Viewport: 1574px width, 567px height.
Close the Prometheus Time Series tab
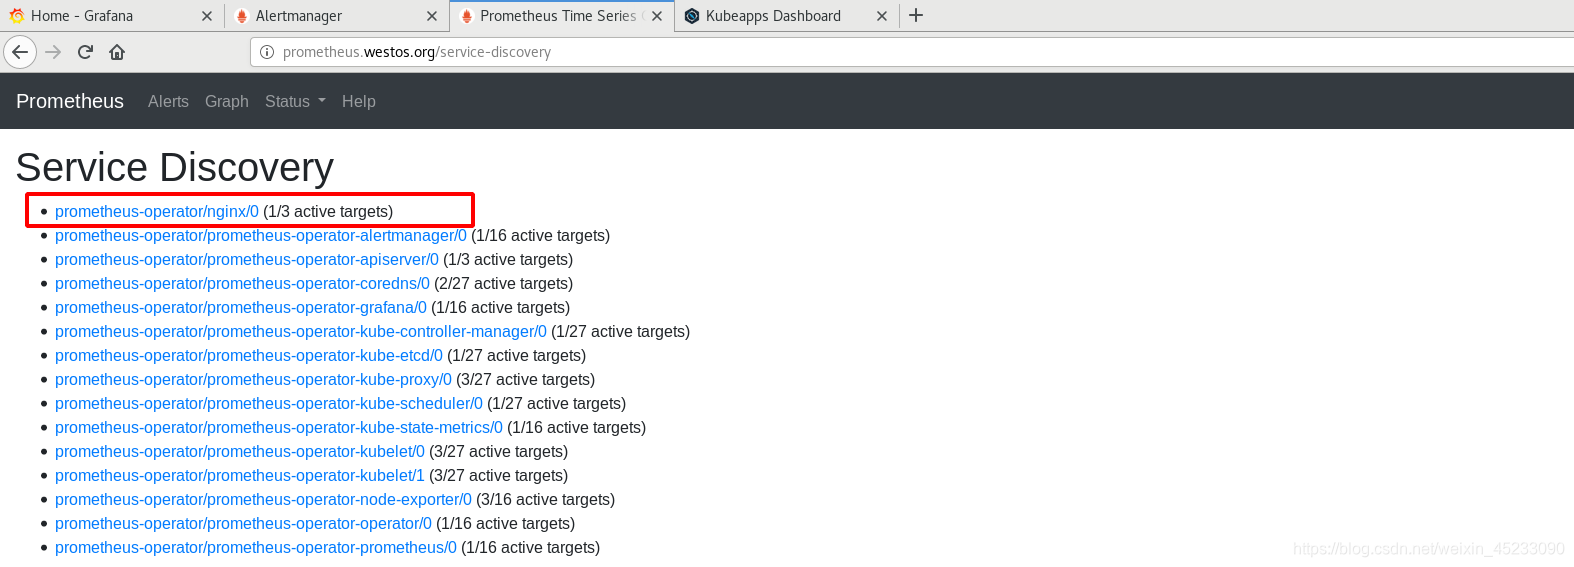click(657, 16)
